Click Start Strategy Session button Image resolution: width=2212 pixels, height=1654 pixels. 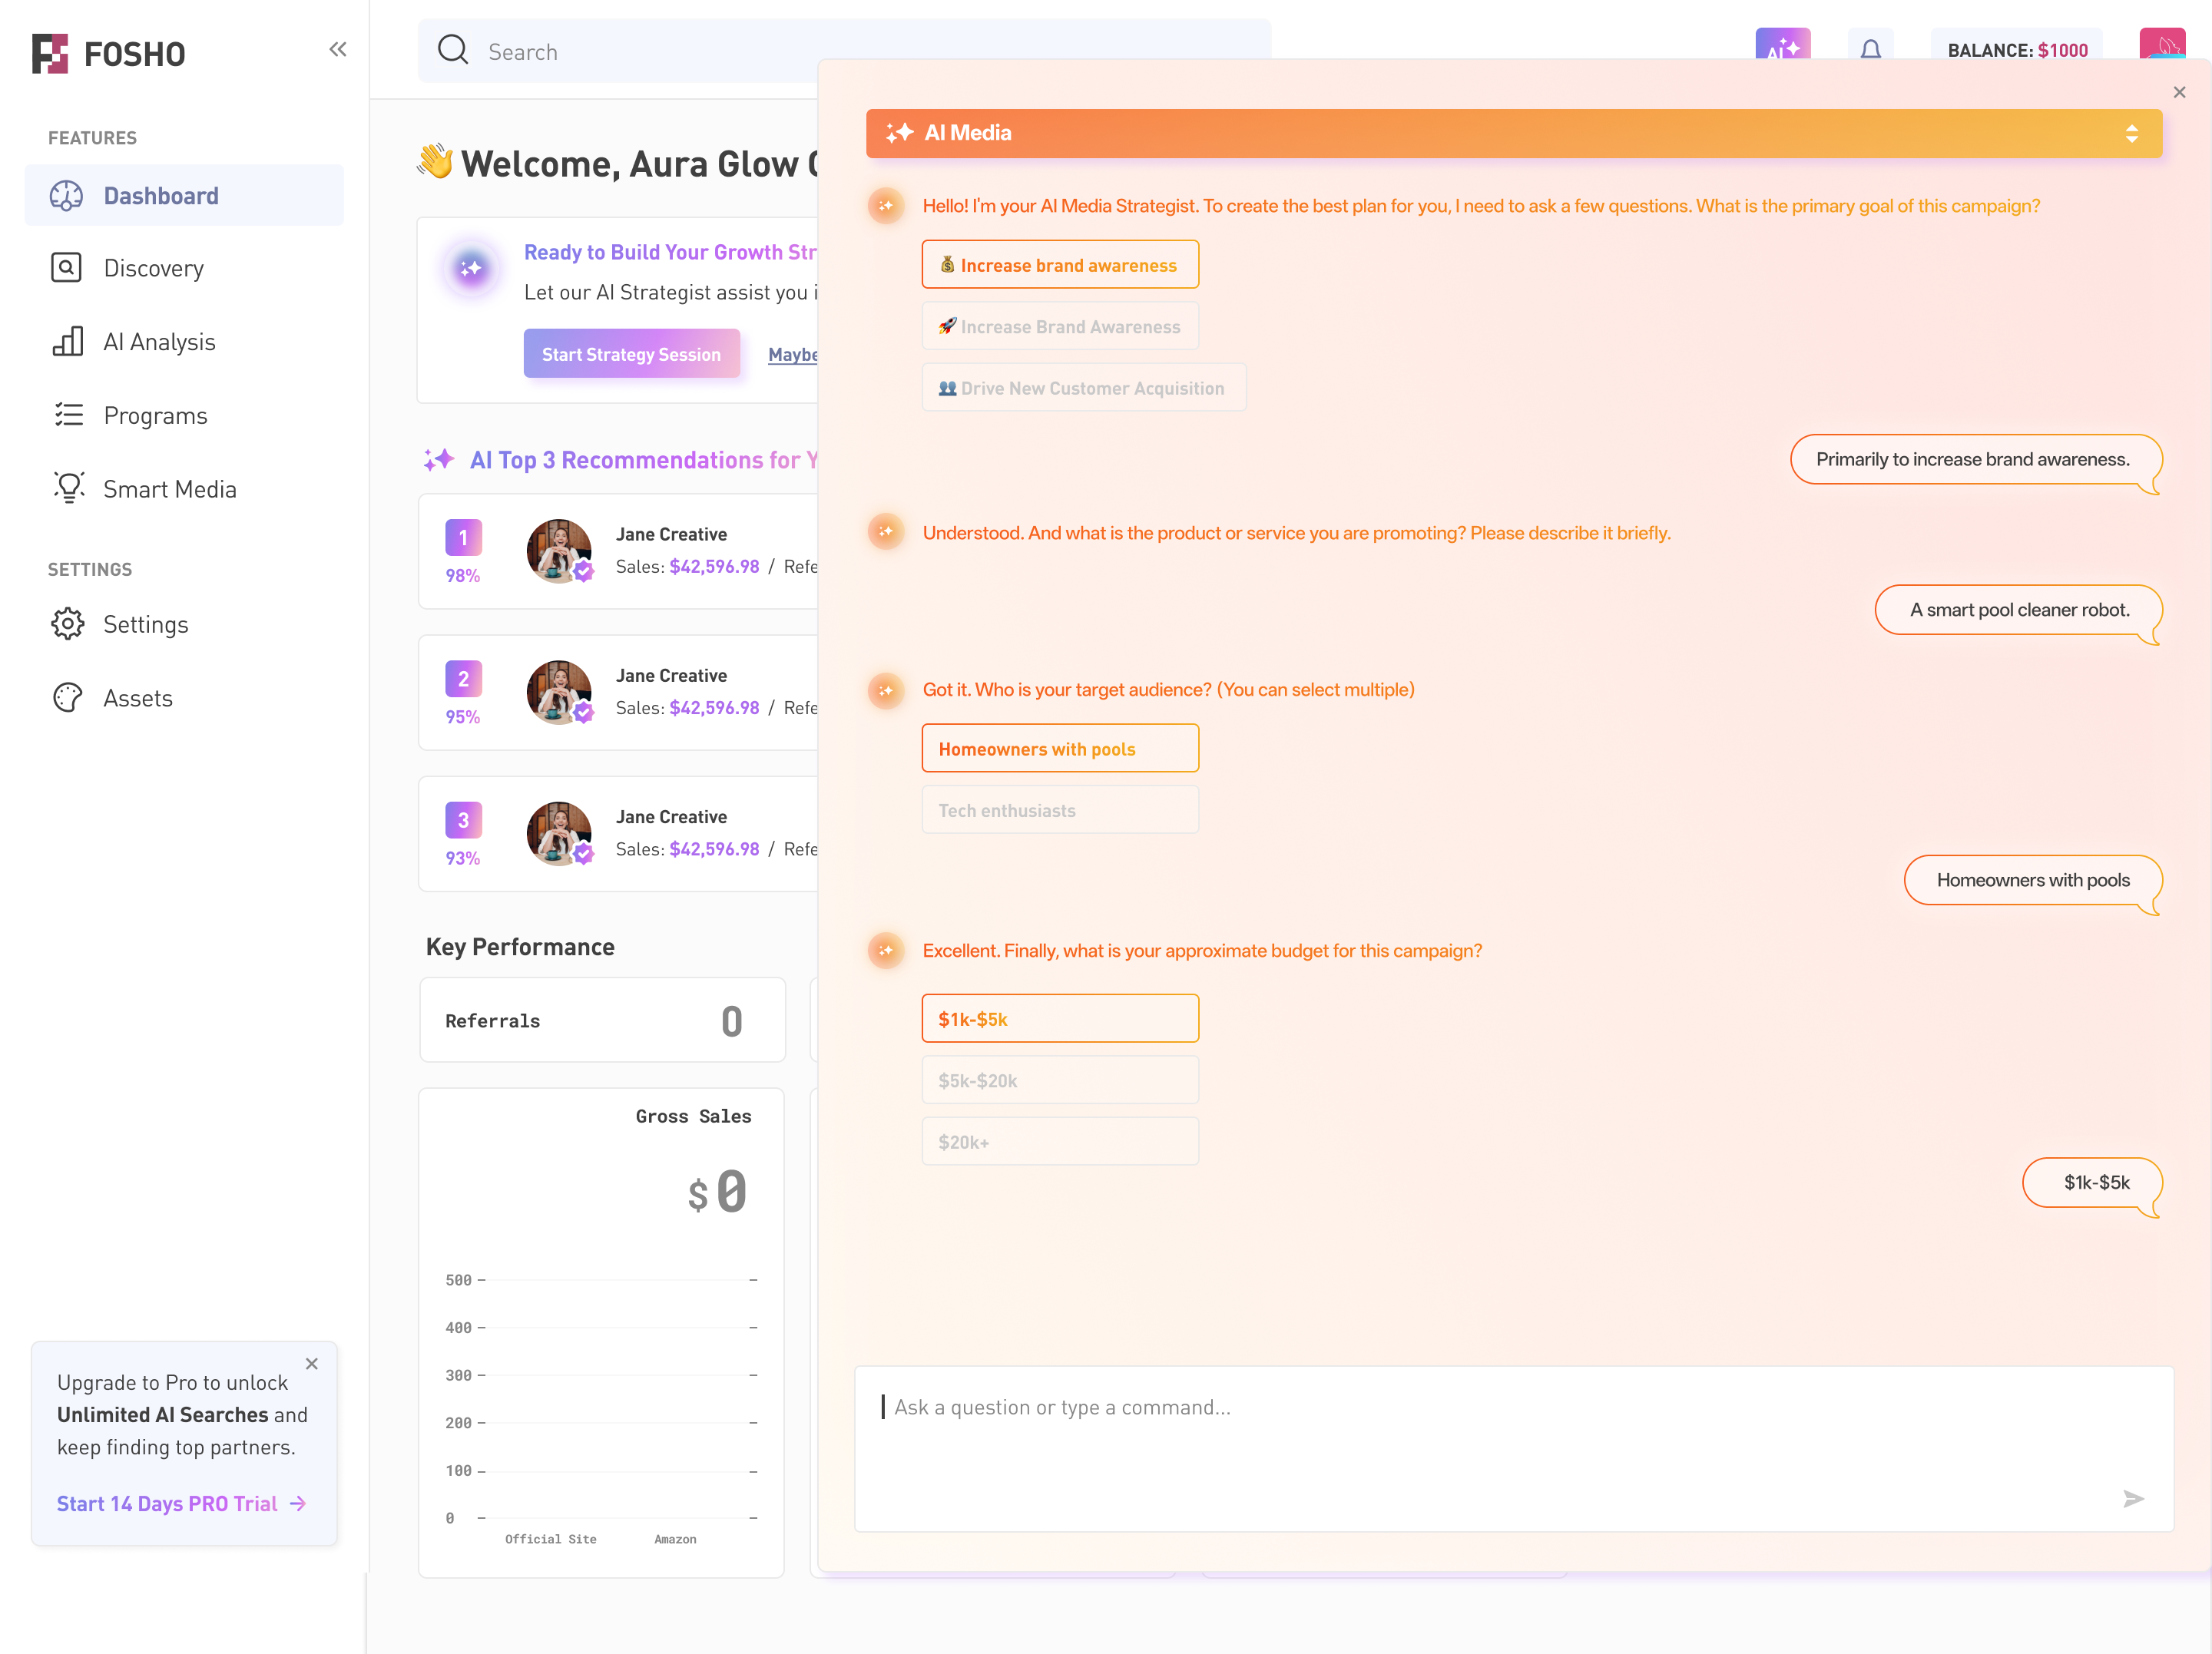coord(631,354)
